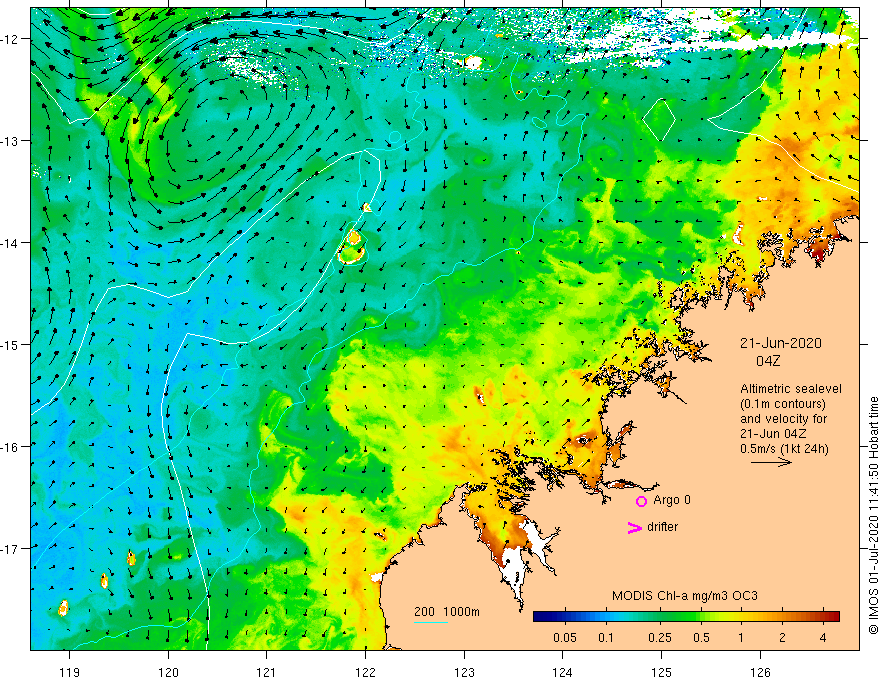This screenshot has height=680, width=880.
Task: Click latitude axis label '-14'
Action: pos(10,243)
